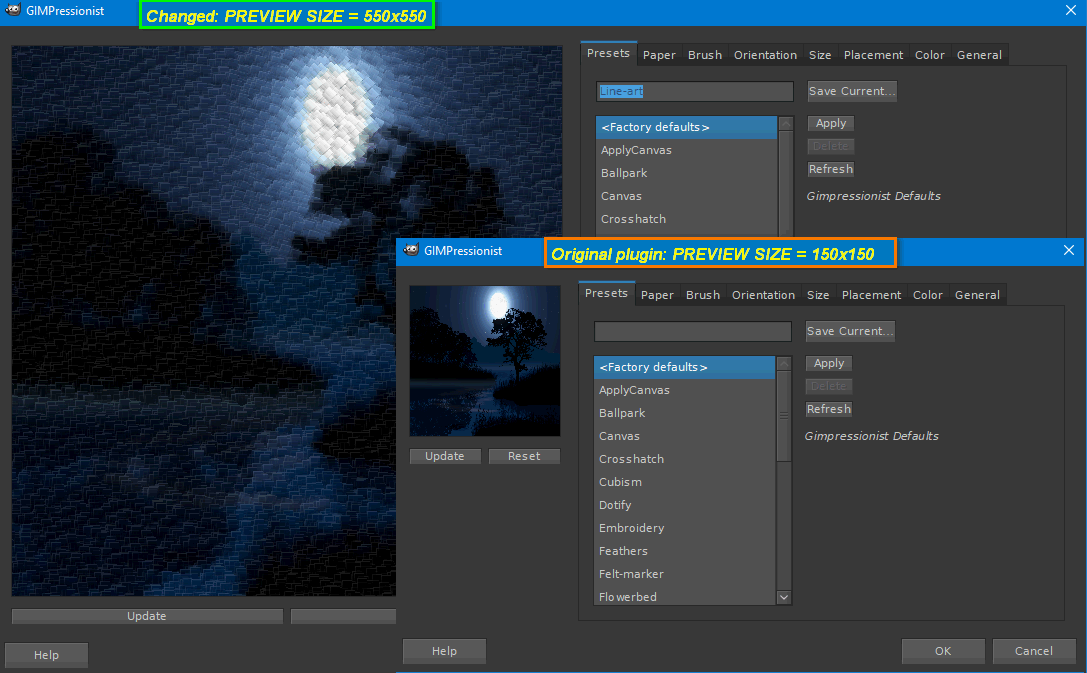The image size is (1087, 673).
Task: Select the Presets tab in the back window
Action: tap(608, 53)
